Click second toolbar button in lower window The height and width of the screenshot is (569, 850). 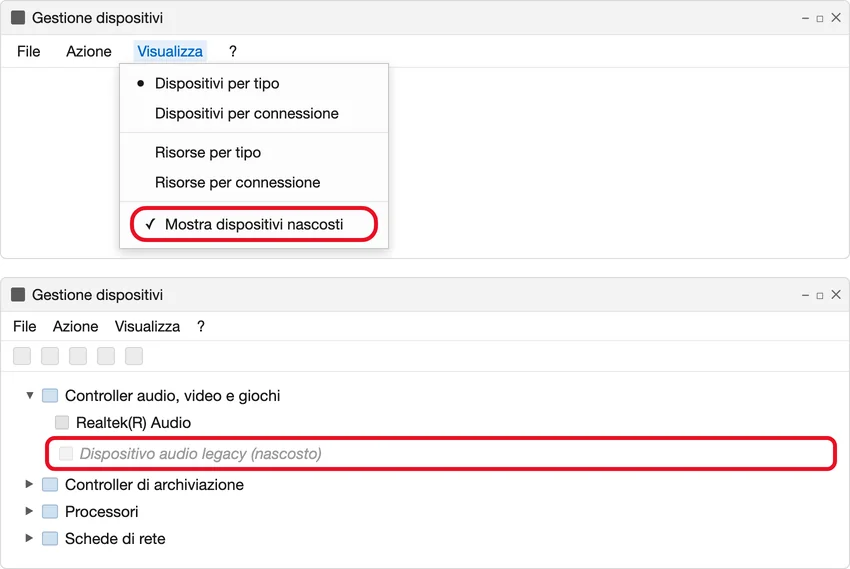(x=50, y=356)
